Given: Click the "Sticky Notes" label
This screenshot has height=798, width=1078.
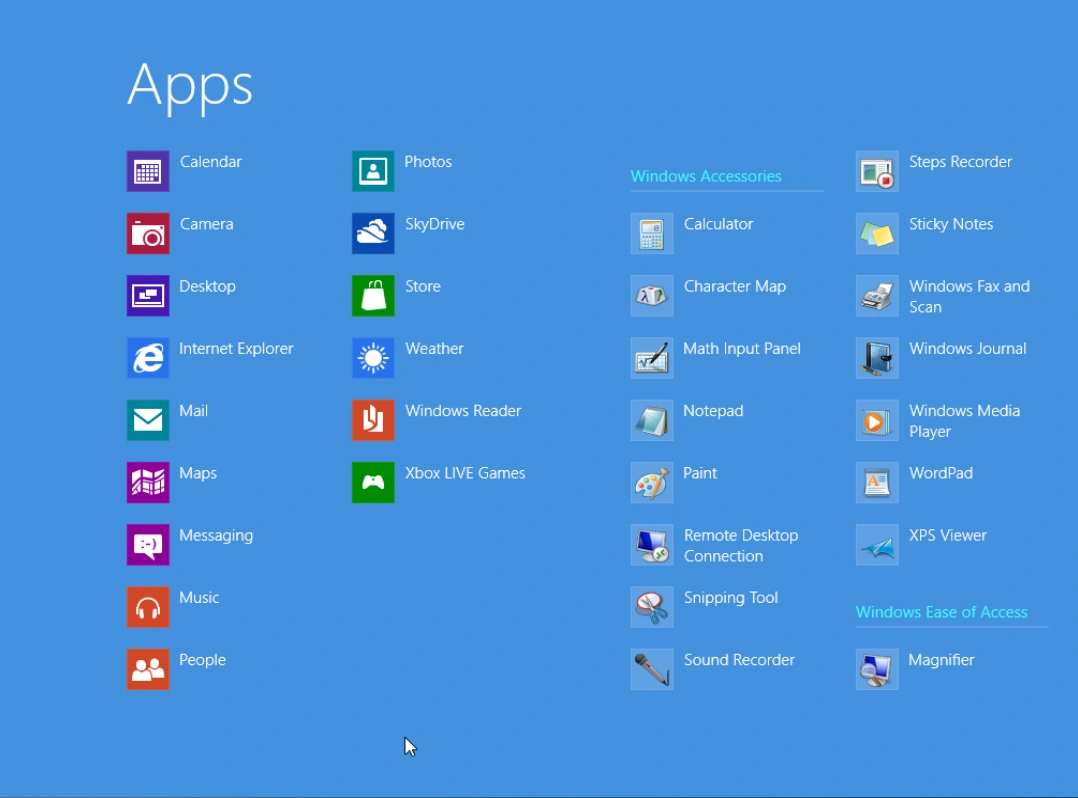Looking at the screenshot, I should point(951,225).
